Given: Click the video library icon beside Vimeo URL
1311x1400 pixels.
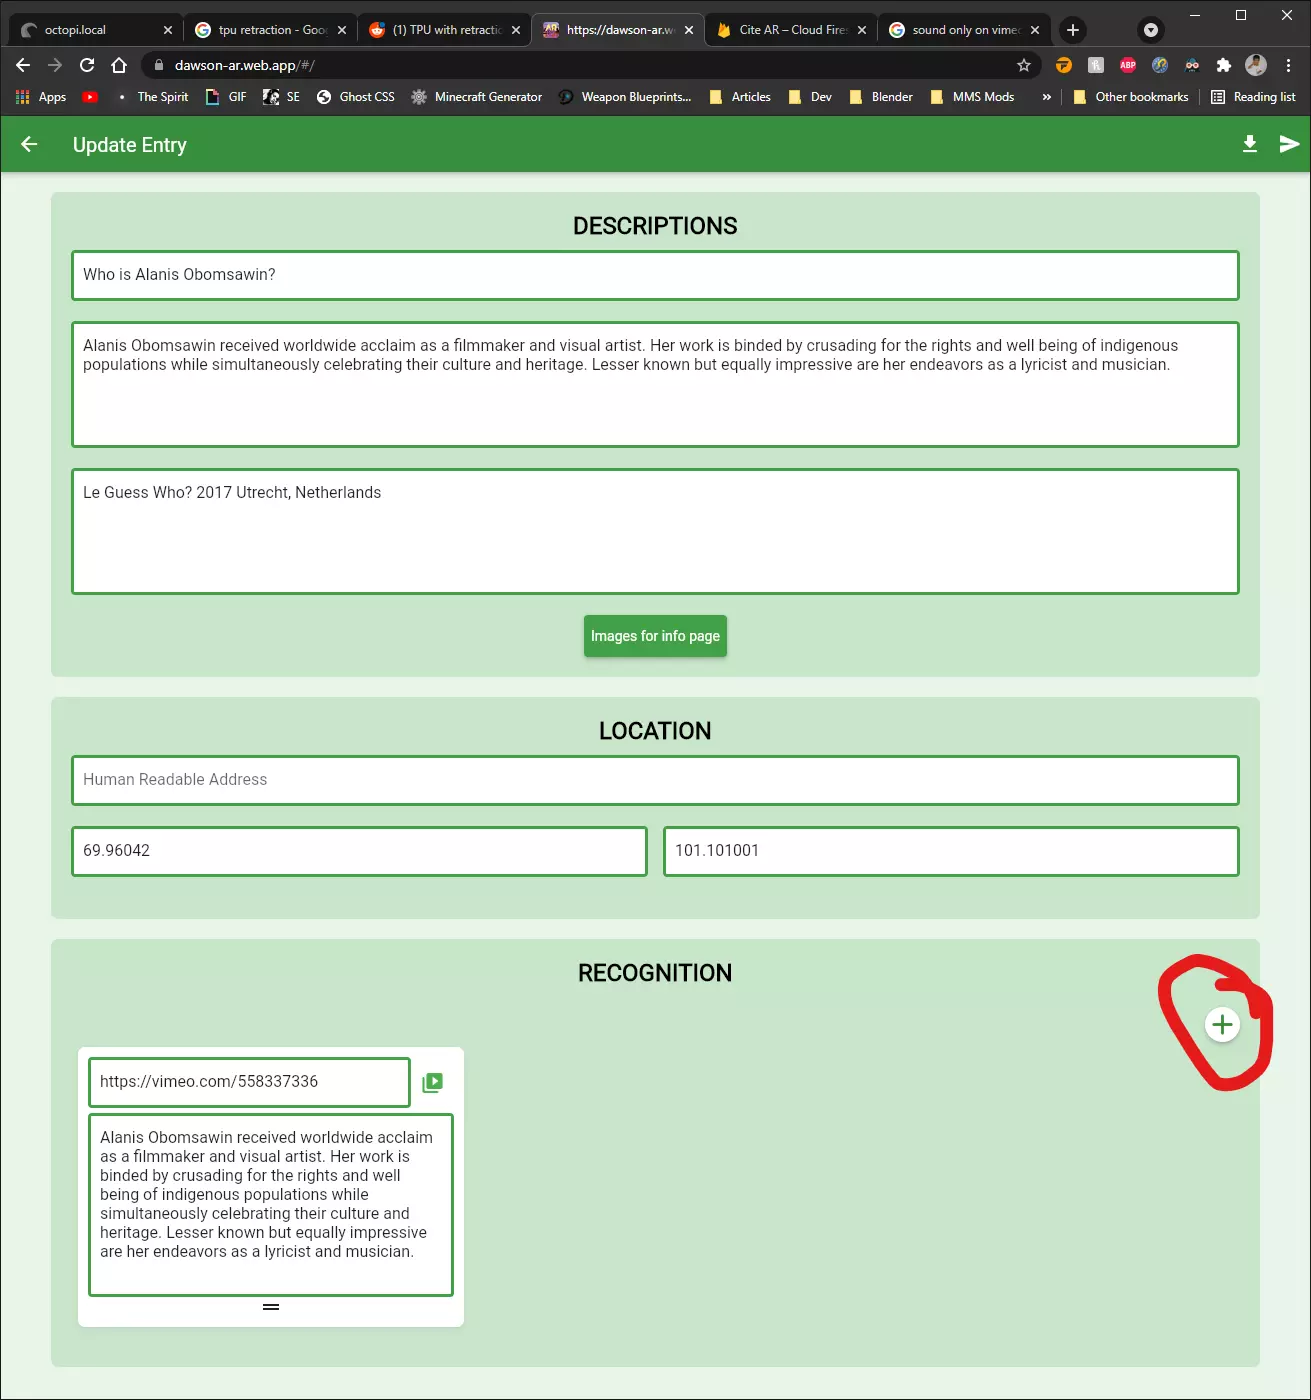Looking at the screenshot, I should (x=432, y=1082).
